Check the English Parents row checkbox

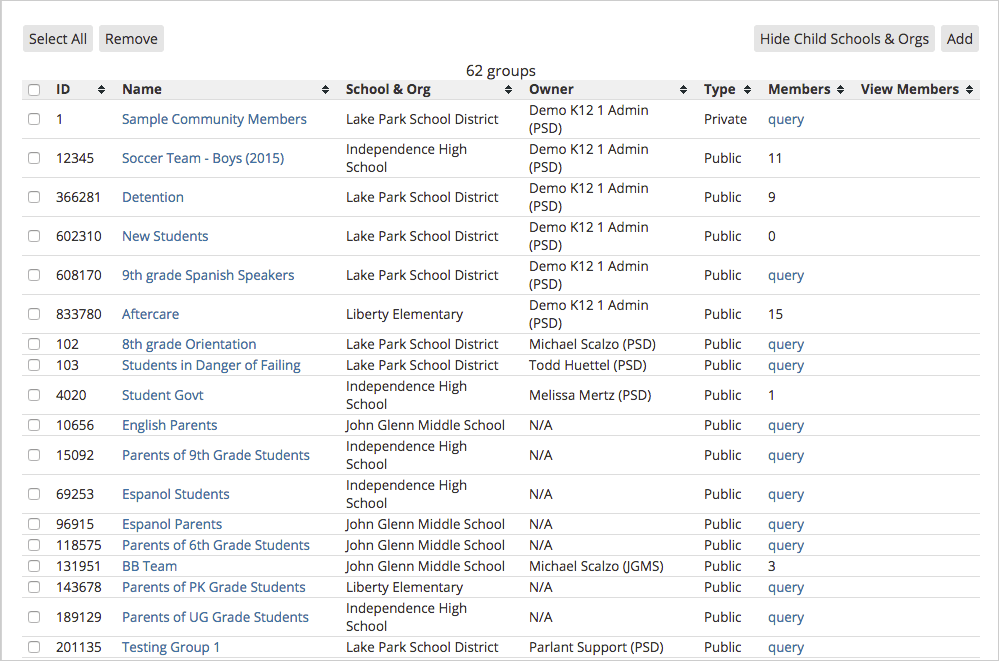[x=34, y=425]
